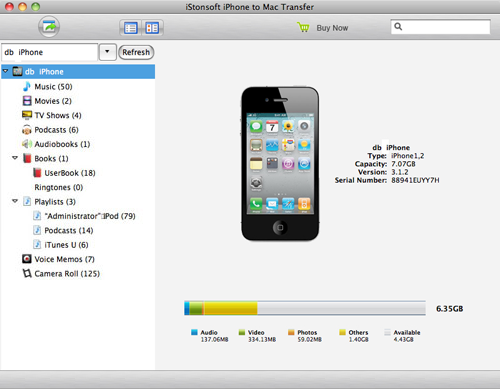This screenshot has height=389, width=500.
Task: Open the Buy Now link
Action: point(332,28)
